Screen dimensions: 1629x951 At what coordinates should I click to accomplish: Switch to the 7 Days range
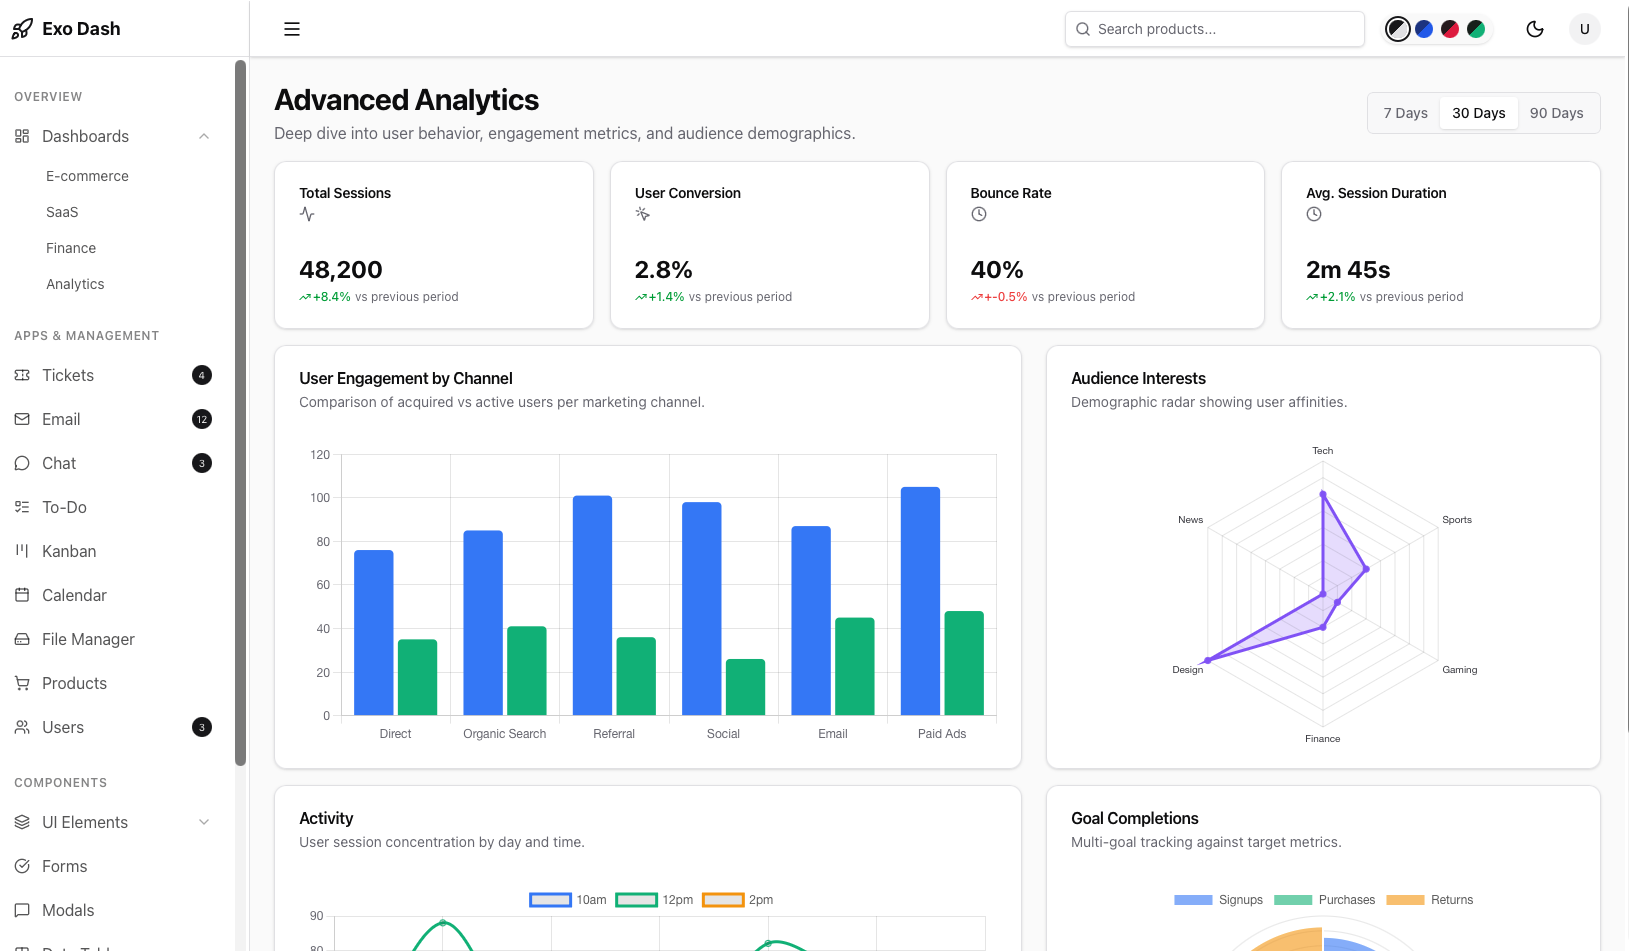tap(1405, 113)
